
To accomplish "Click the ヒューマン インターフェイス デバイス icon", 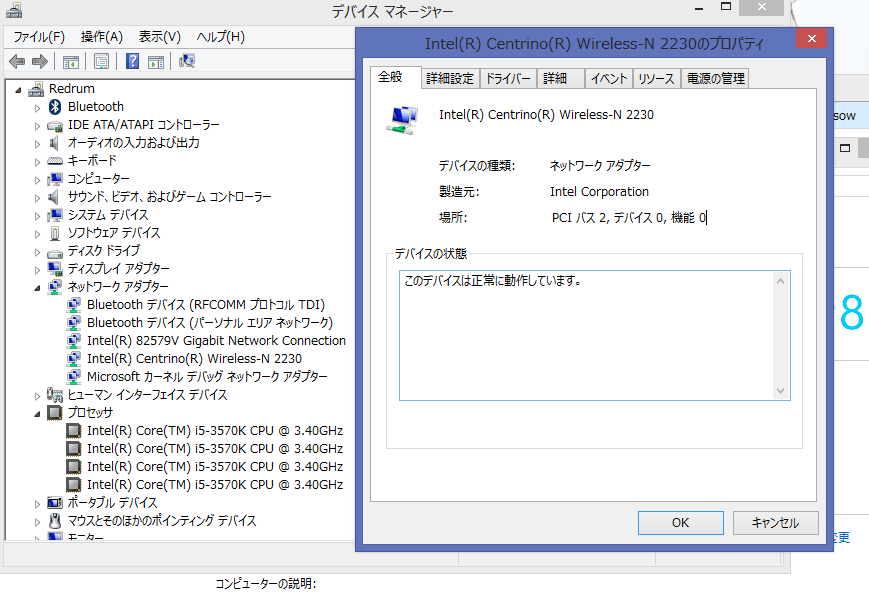I will pos(55,395).
